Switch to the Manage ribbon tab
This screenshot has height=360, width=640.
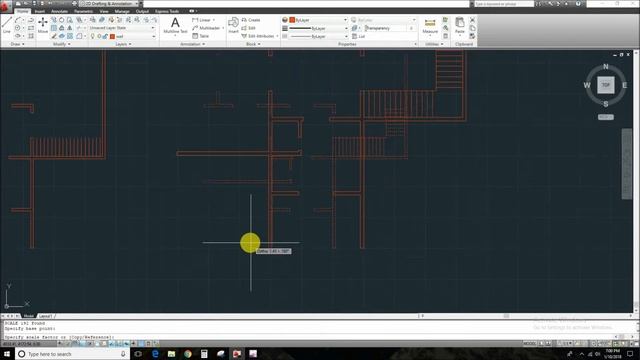point(122,11)
